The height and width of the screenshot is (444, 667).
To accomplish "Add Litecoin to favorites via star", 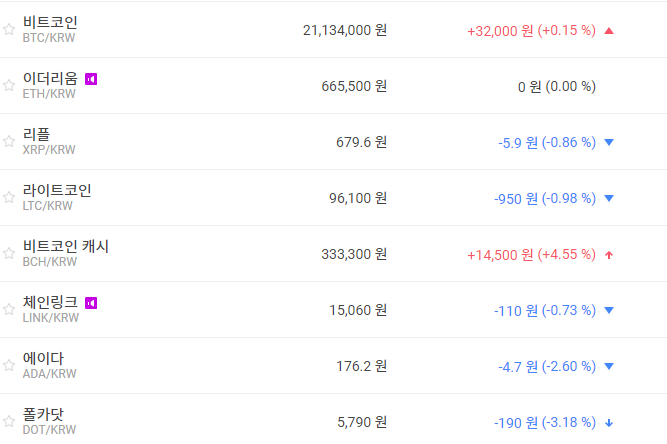I will (9, 198).
